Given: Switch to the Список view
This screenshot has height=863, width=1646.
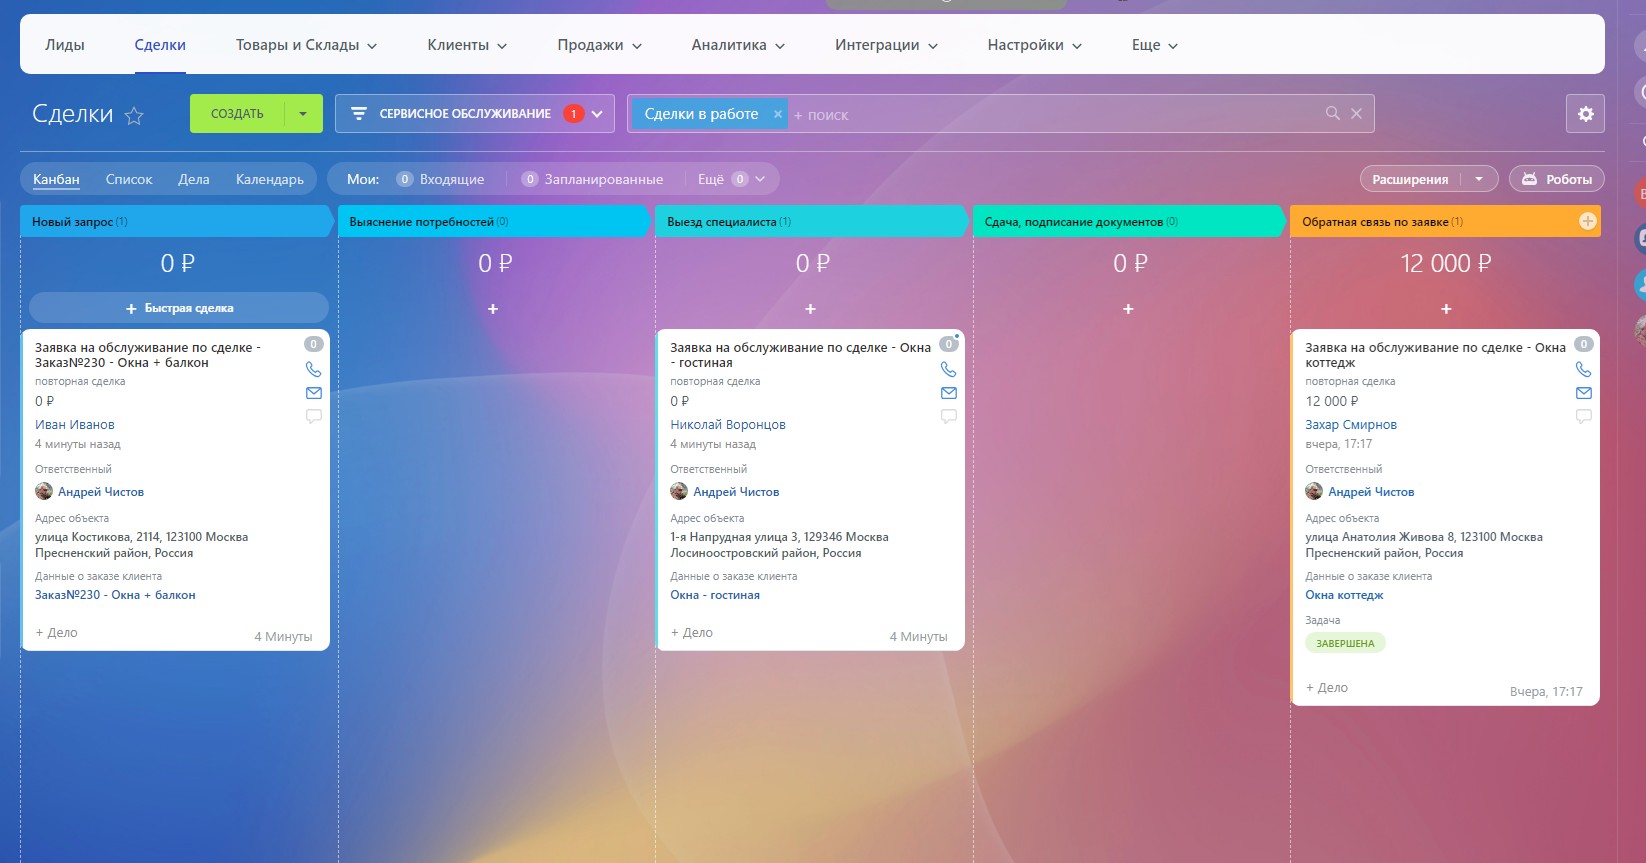Looking at the screenshot, I should point(129,179).
